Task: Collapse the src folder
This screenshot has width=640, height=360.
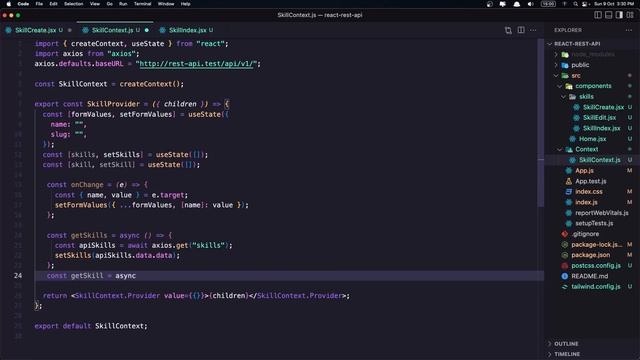Action: tap(576, 76)
